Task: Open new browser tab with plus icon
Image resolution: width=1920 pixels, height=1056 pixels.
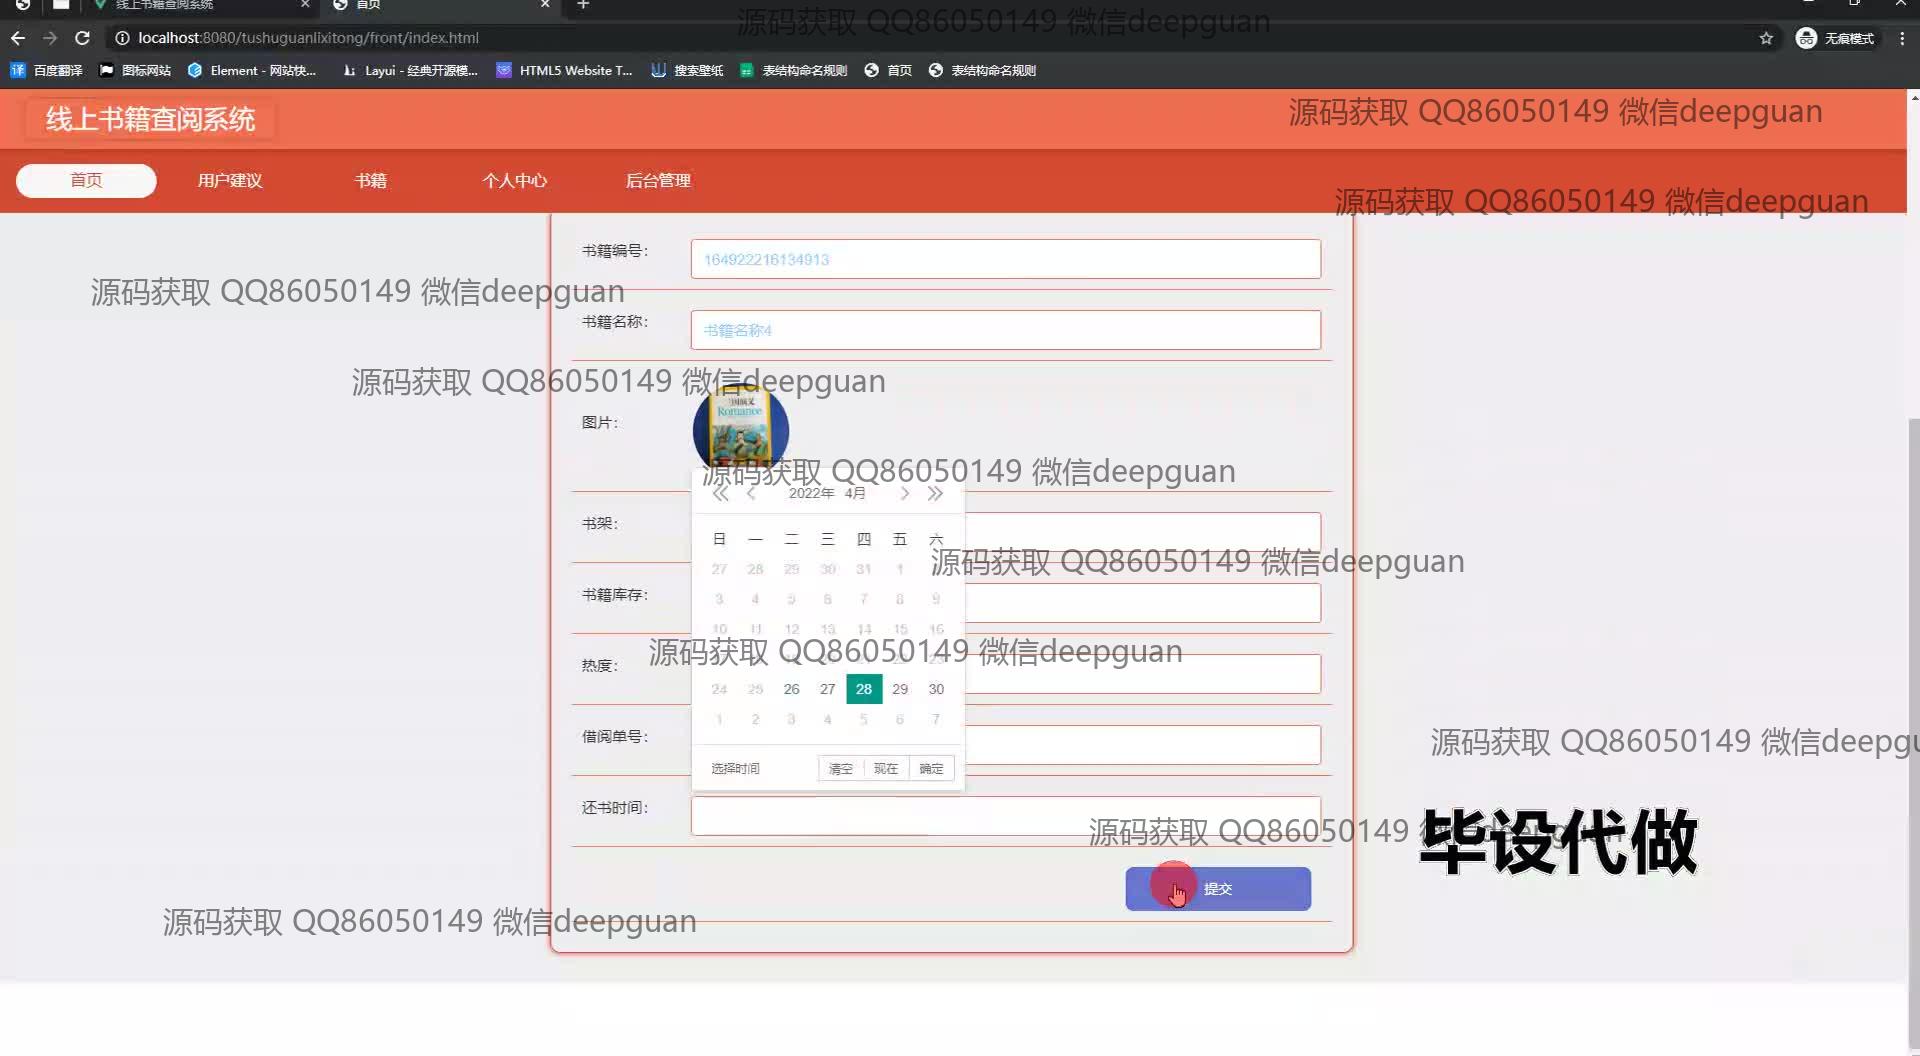Action: click(583, 5)
